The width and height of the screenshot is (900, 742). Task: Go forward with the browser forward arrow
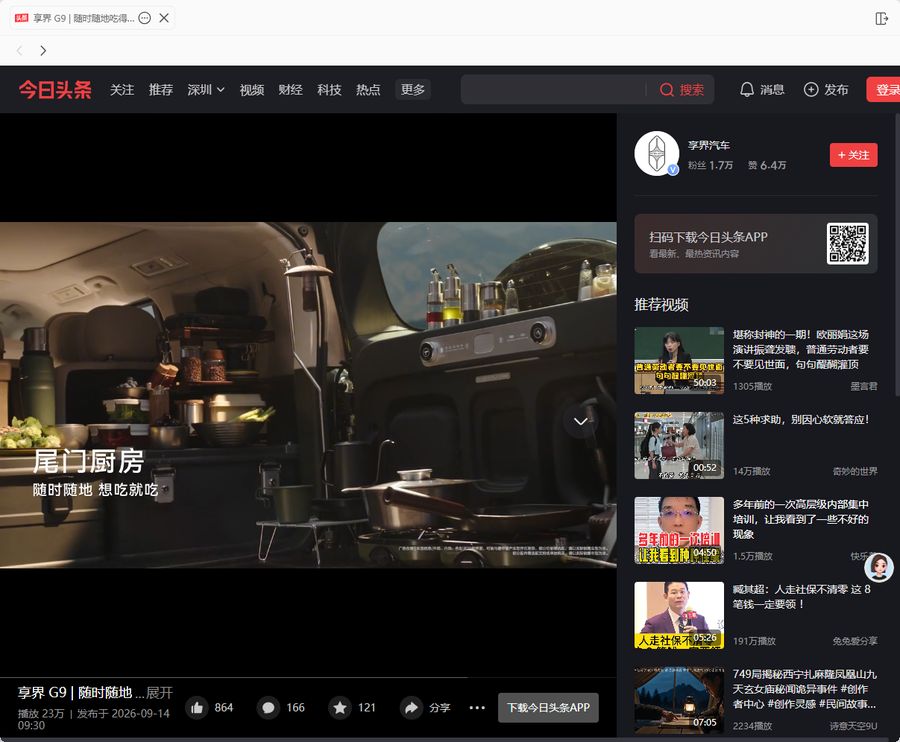click(x=43, y=50)
